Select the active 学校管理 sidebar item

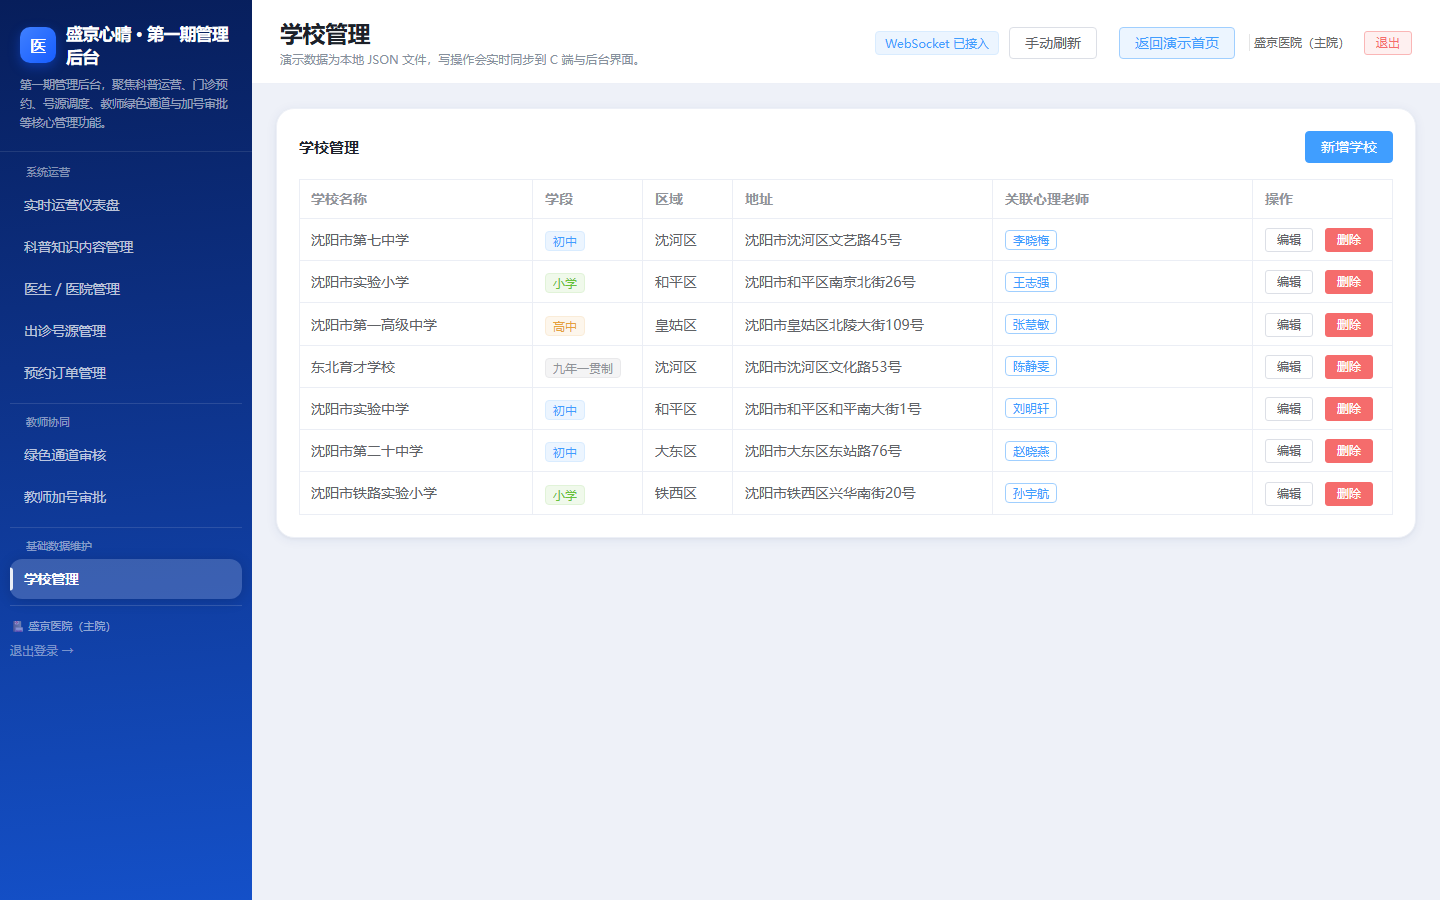point(126,579)
